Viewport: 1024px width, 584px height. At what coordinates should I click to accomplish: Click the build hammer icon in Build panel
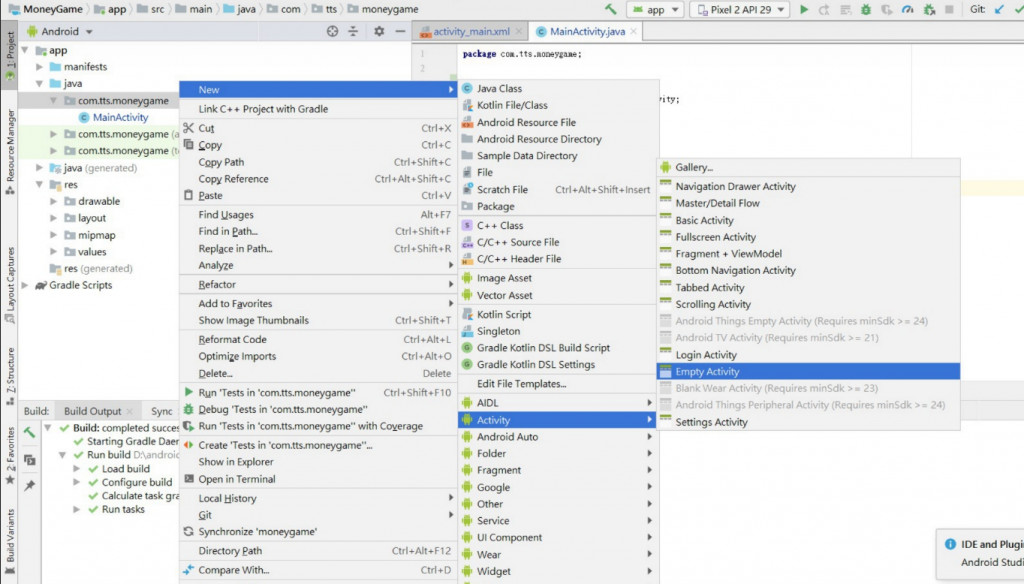pos(29,432)
